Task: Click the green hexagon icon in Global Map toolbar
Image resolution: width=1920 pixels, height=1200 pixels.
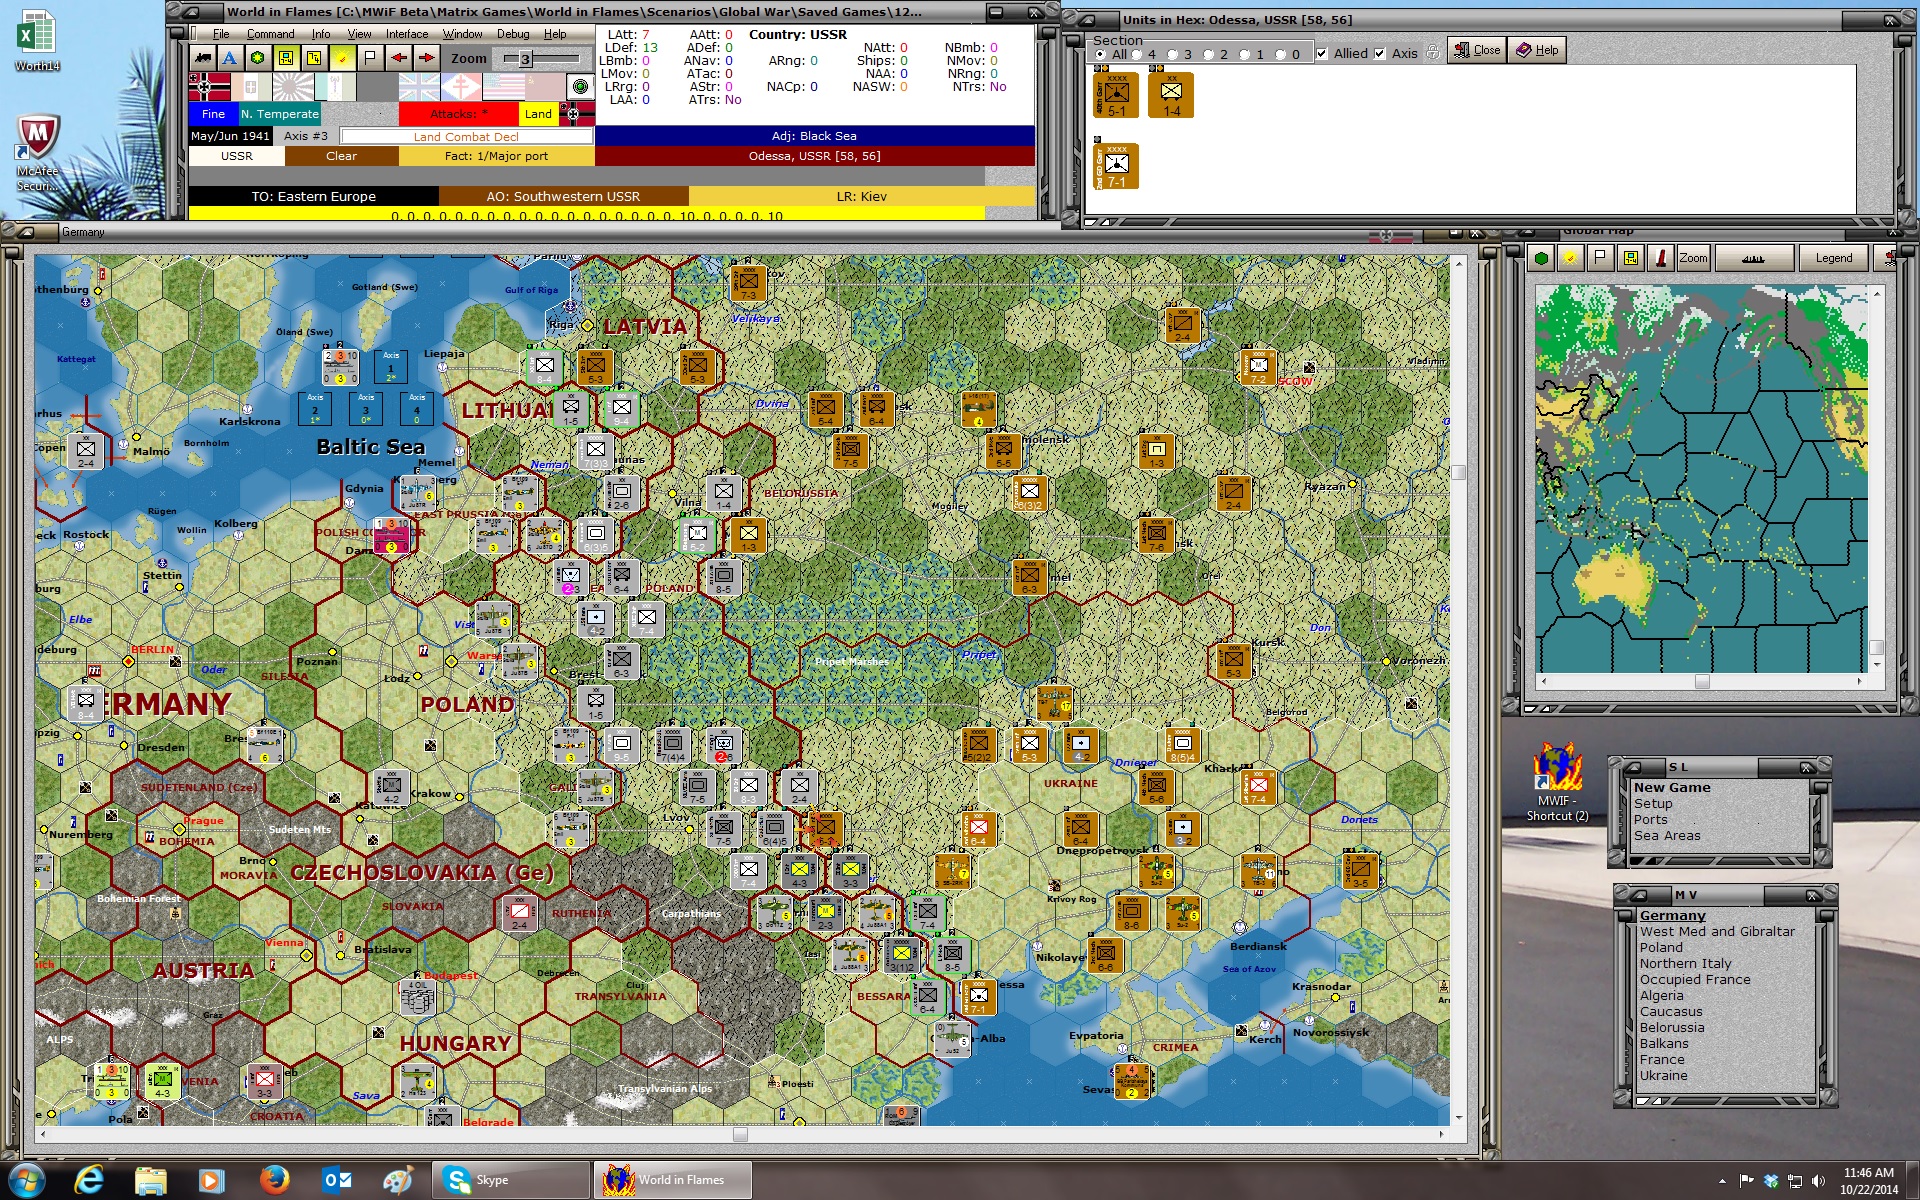Action: 1542,258
